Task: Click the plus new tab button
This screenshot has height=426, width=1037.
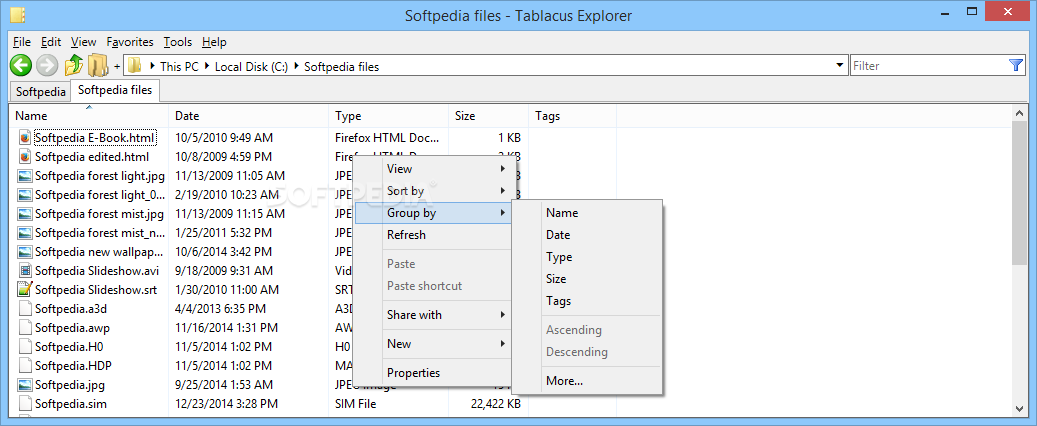Action: point(117,66)
